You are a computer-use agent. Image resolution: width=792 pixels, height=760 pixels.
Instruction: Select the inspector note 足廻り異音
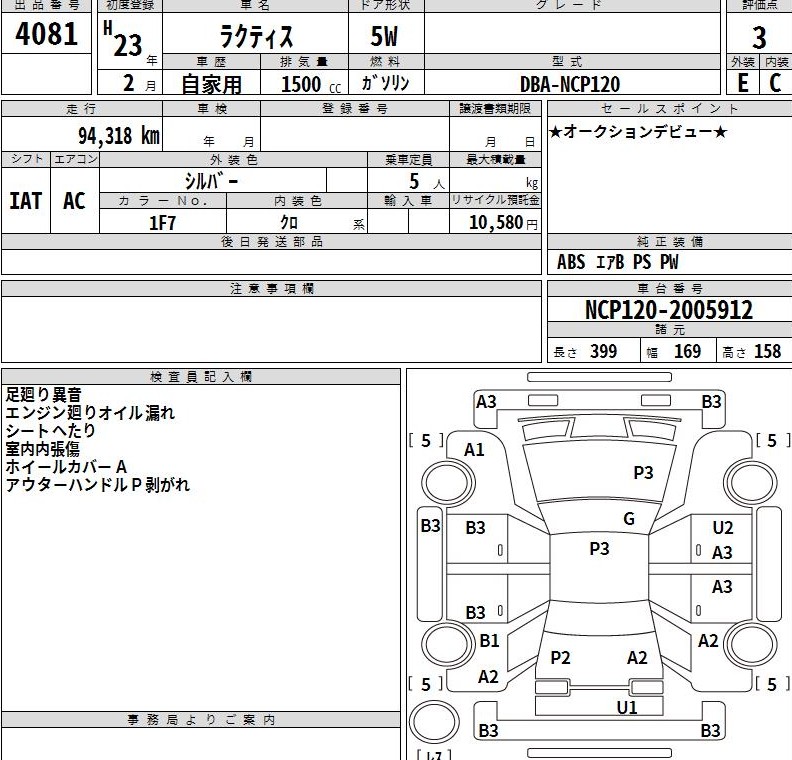click(43, 394)
